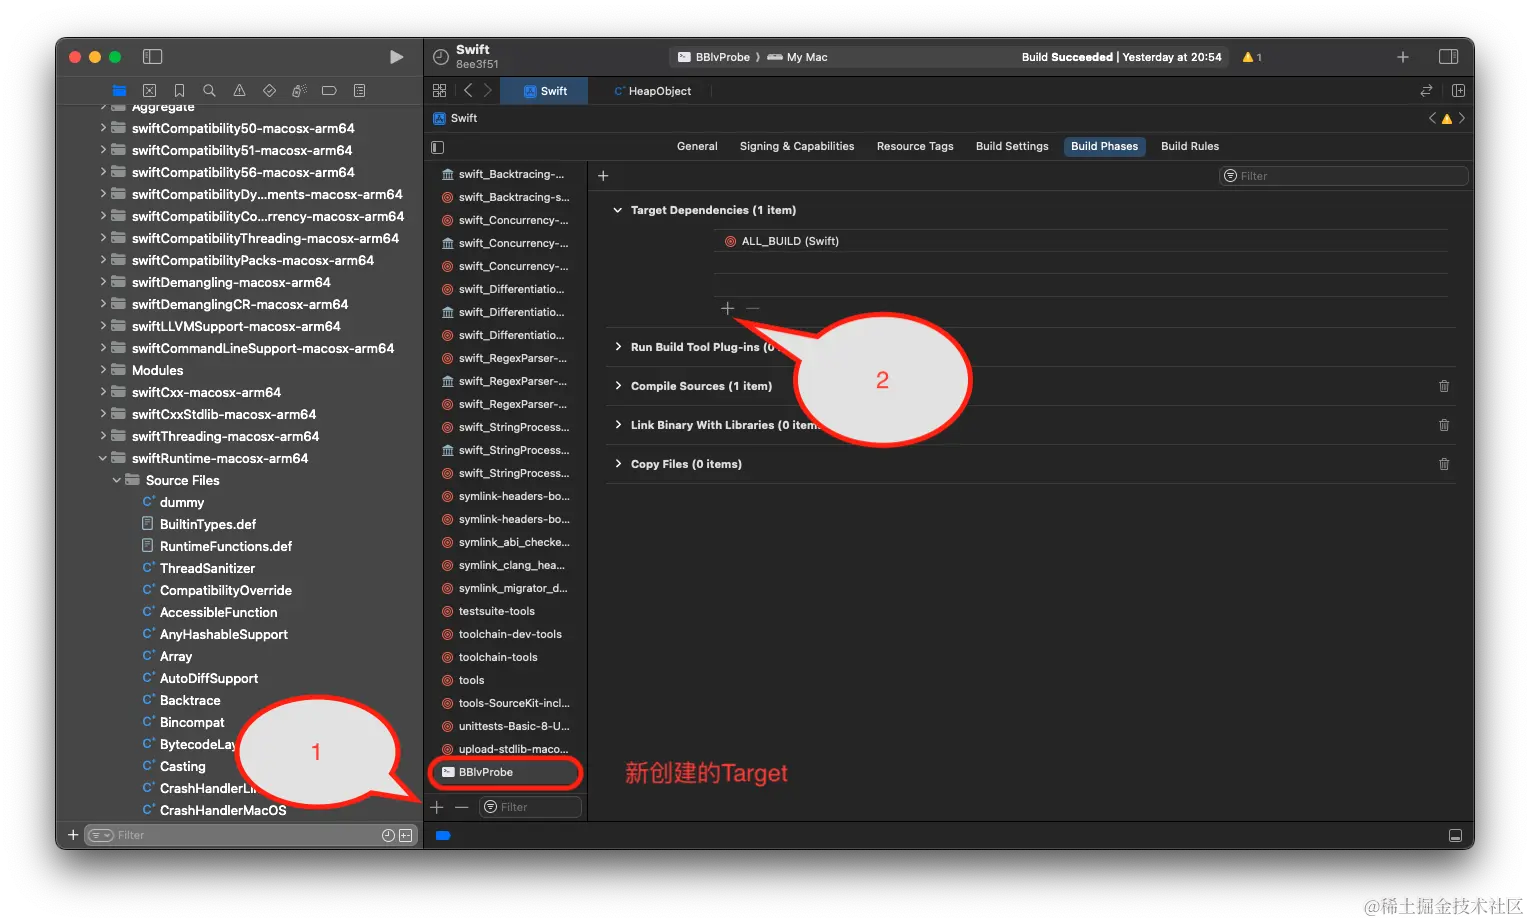Image resolution: width=1530 pixels, height=923 pixels.
Task: Select the BBIvProbe target
Action: pos(506,772)
